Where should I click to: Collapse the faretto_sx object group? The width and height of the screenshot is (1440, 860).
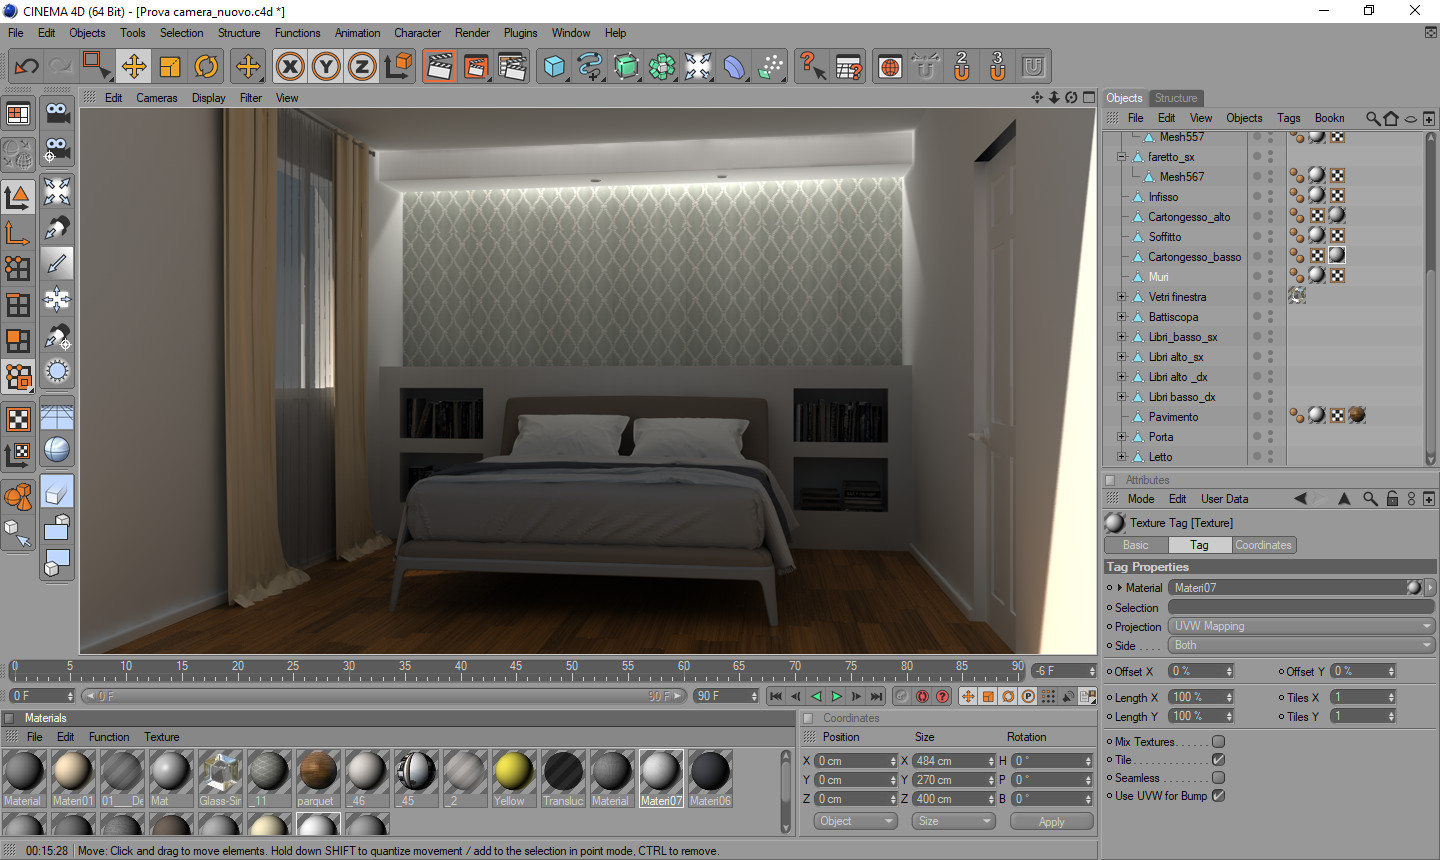click(x=1121, y=157)
